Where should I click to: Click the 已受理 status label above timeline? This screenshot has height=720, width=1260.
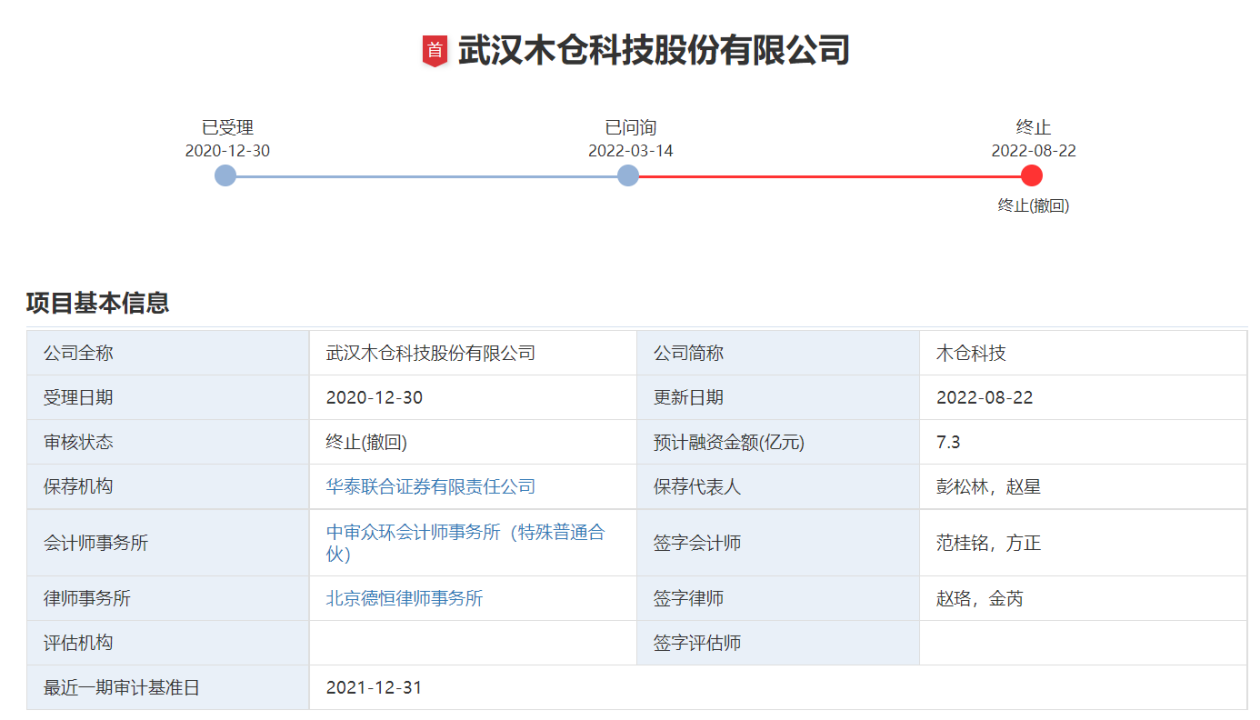click(x=228, y=128)
